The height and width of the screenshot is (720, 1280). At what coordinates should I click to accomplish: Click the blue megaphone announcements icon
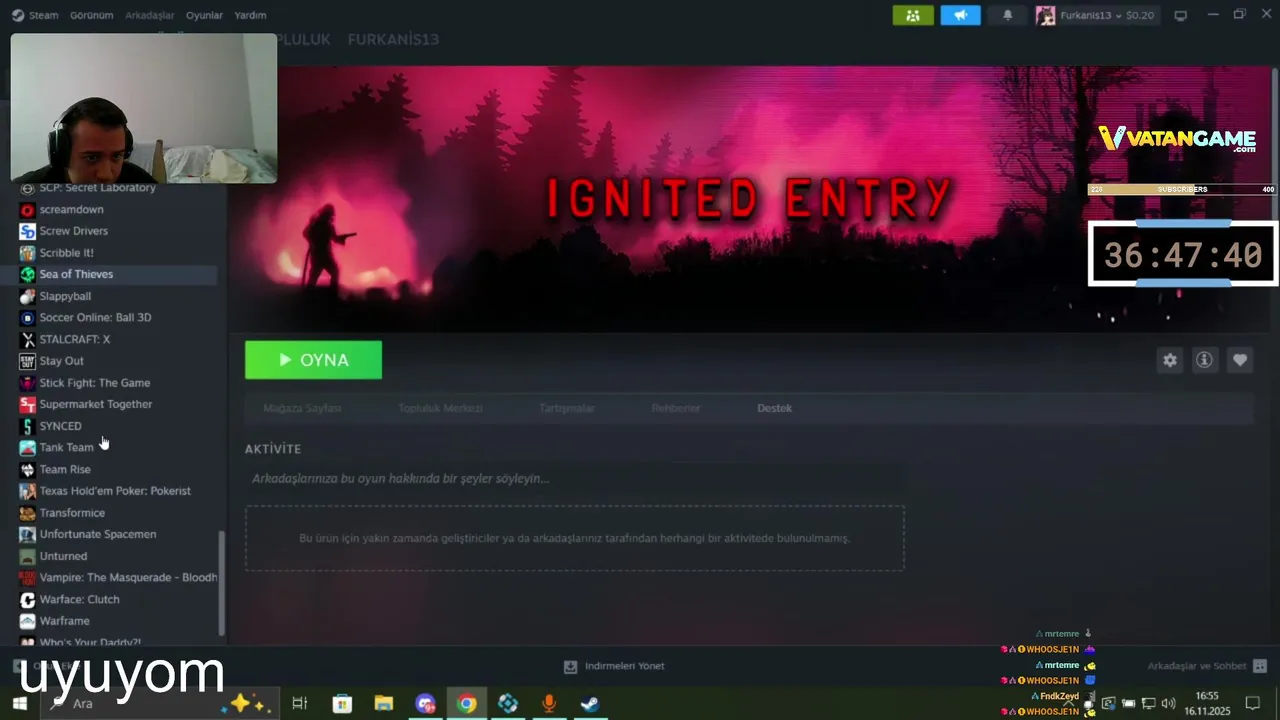tap(960, 15)
